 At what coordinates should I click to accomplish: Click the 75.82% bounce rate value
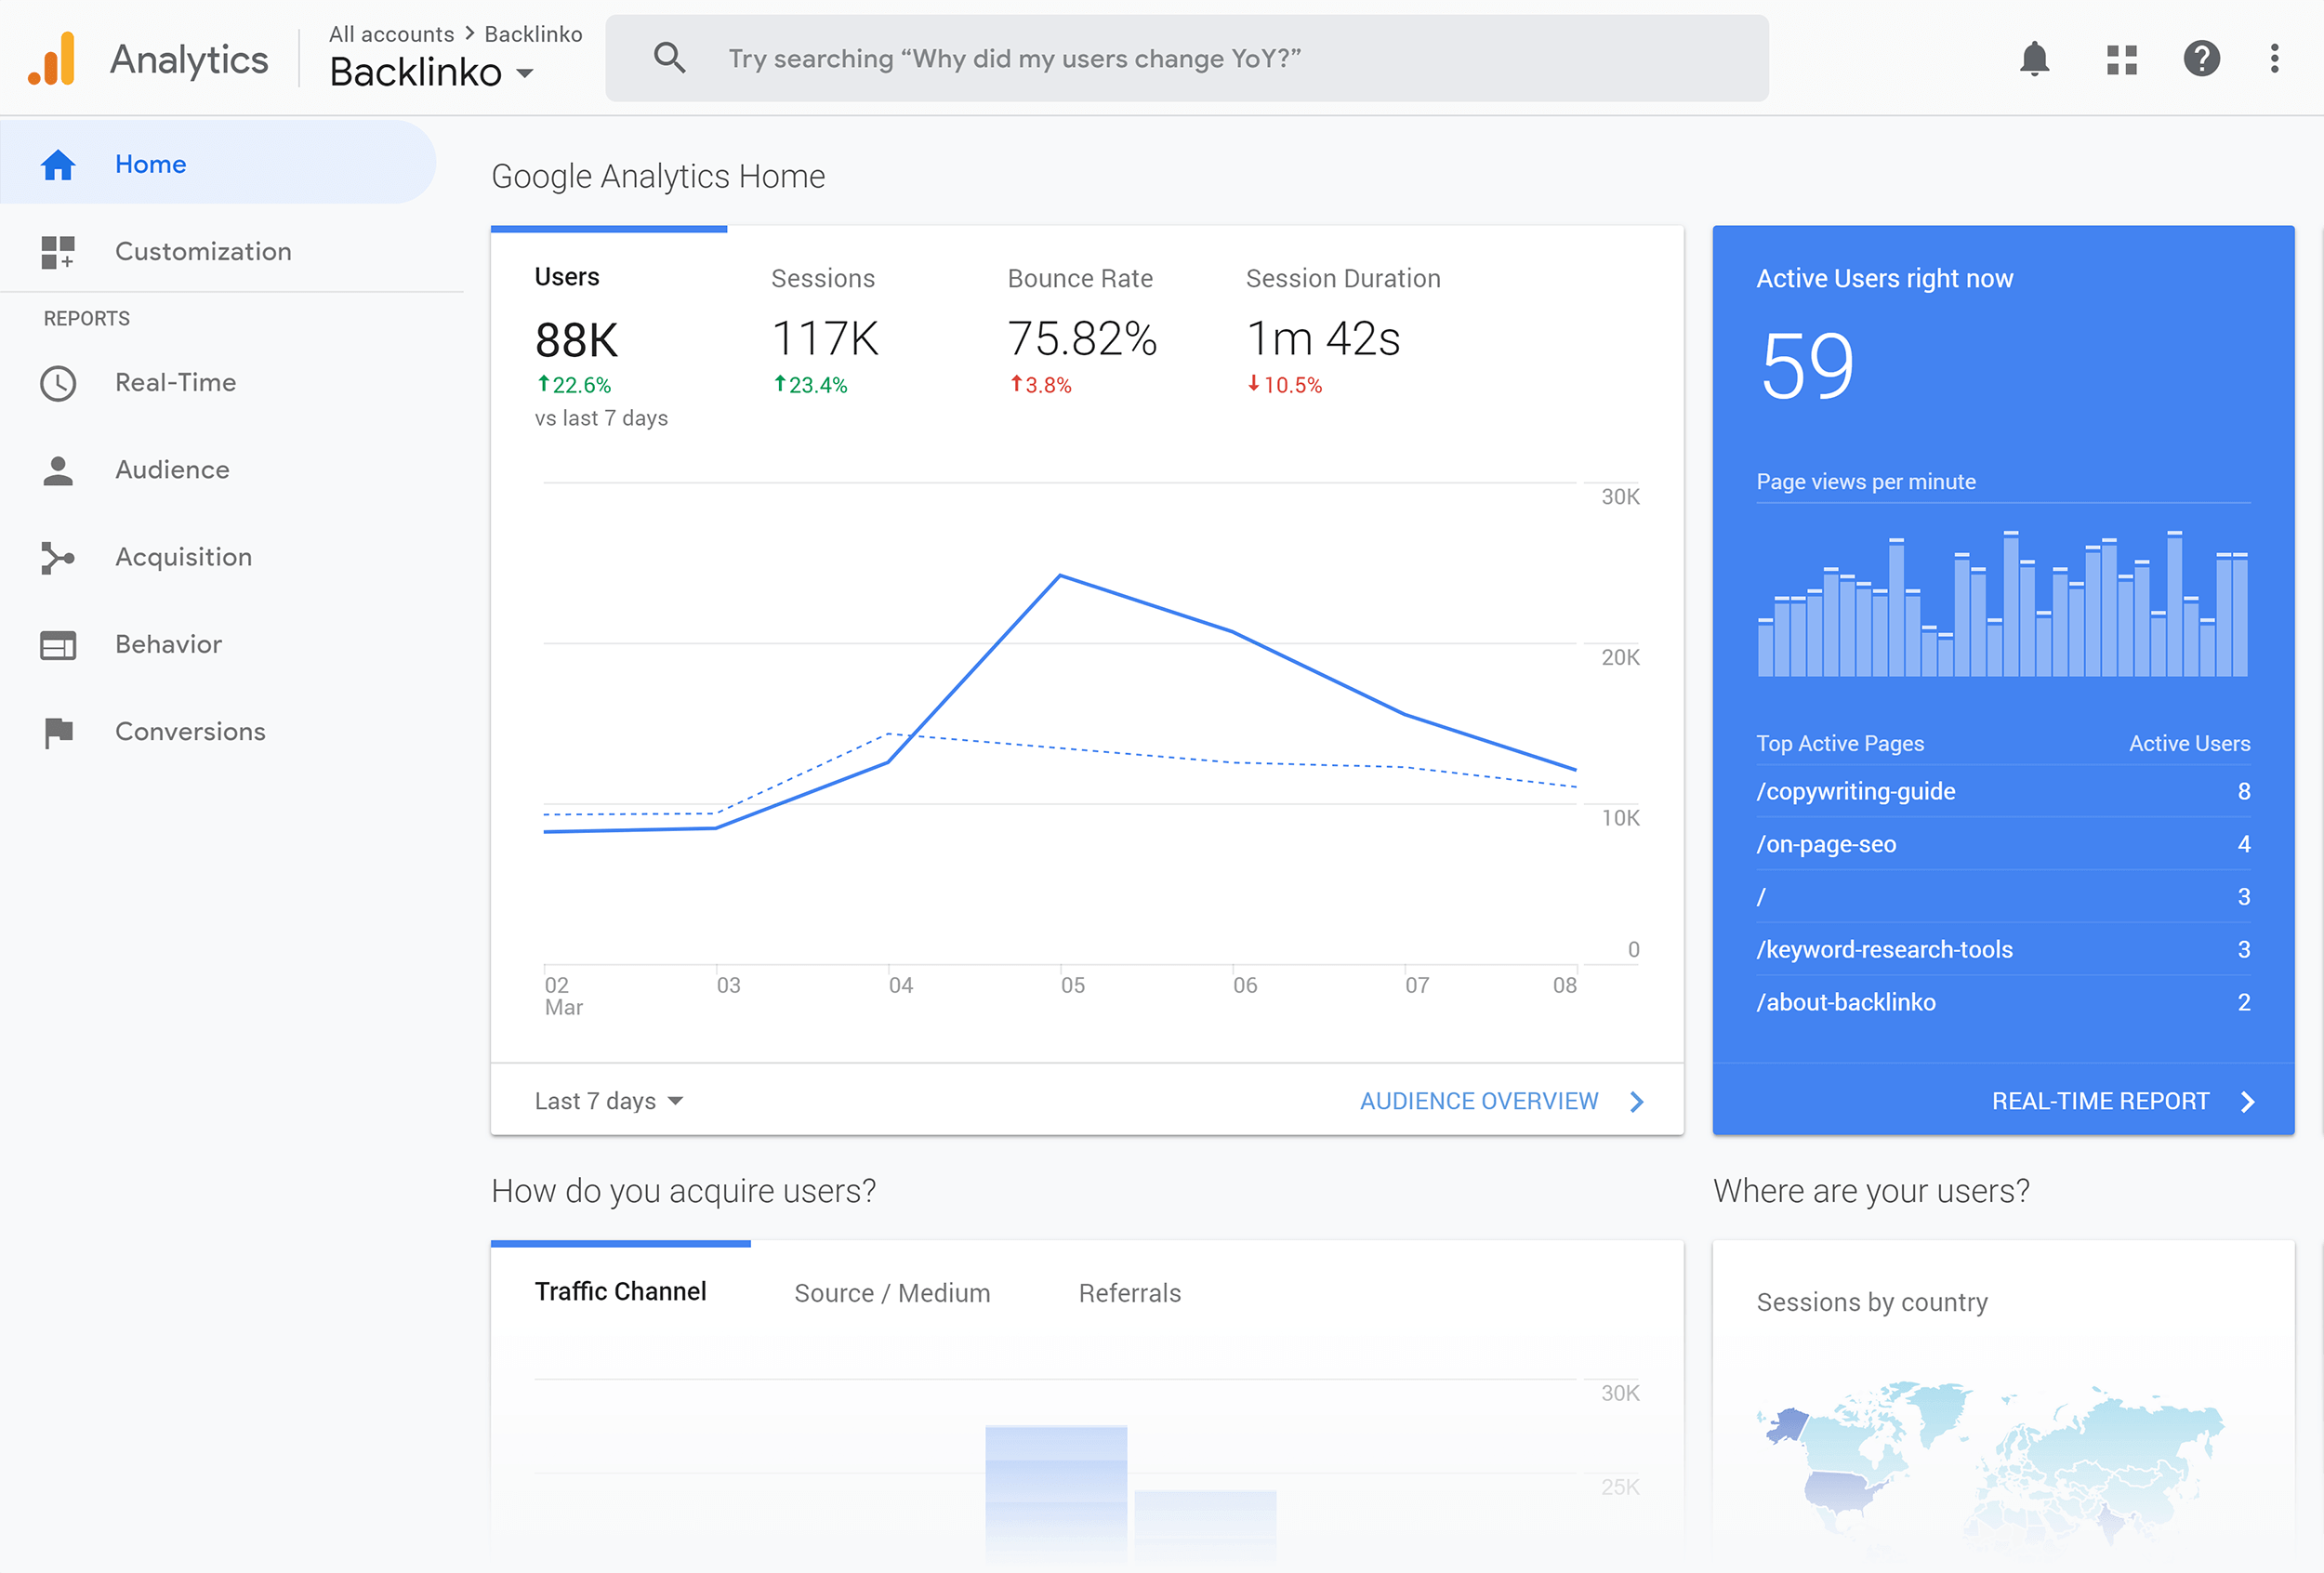tap(1082, 339)
